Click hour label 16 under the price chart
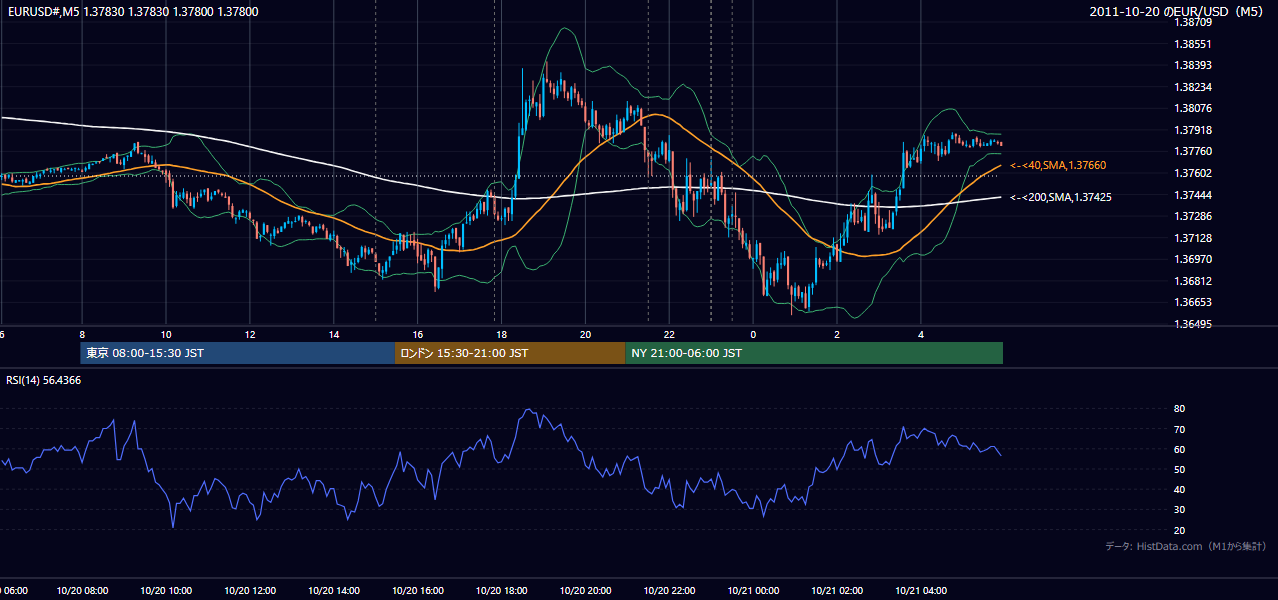This screenshot has height=600, width=1278. [x=418, y=334]
